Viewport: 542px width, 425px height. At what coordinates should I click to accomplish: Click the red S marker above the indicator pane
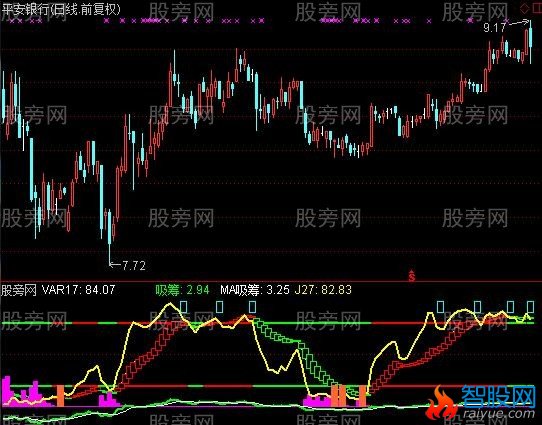click(x=411, y=275)
